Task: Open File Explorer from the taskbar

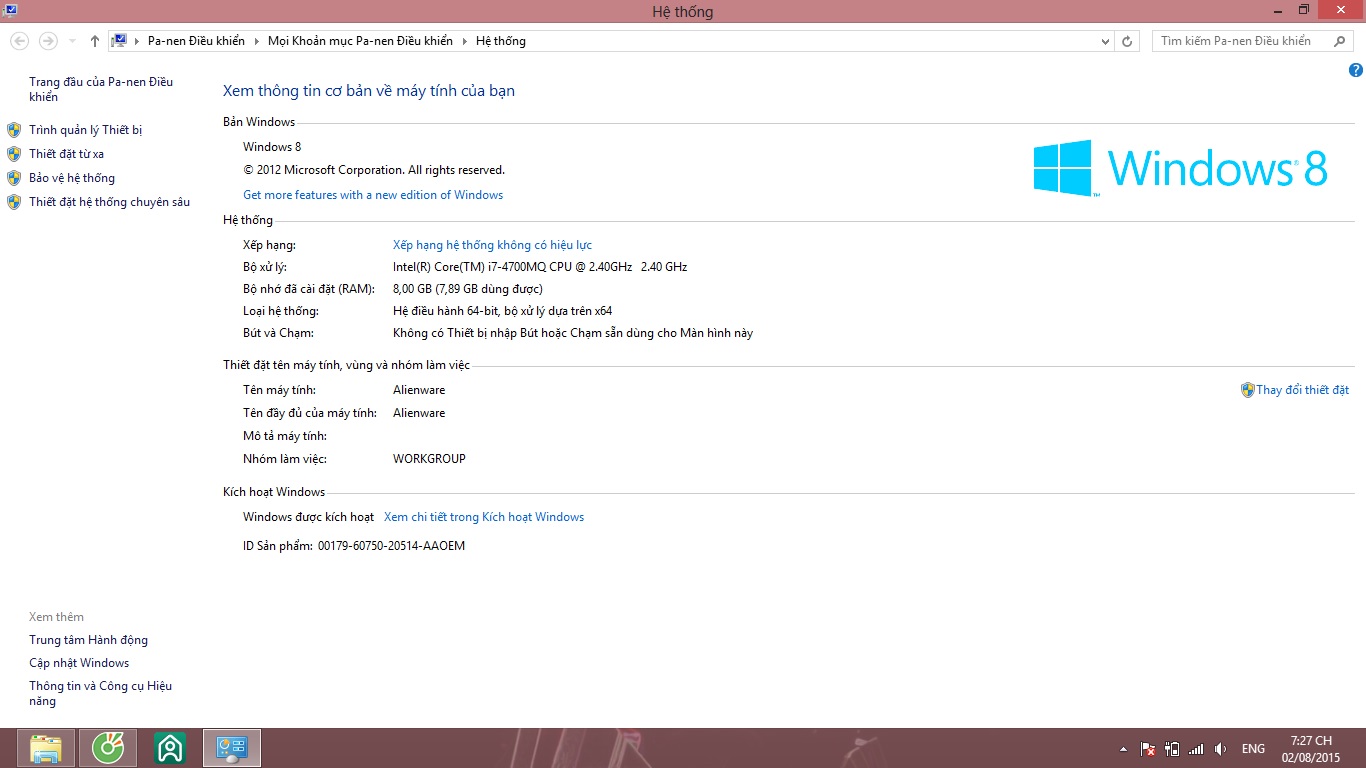Action: [x=46, y=748]
